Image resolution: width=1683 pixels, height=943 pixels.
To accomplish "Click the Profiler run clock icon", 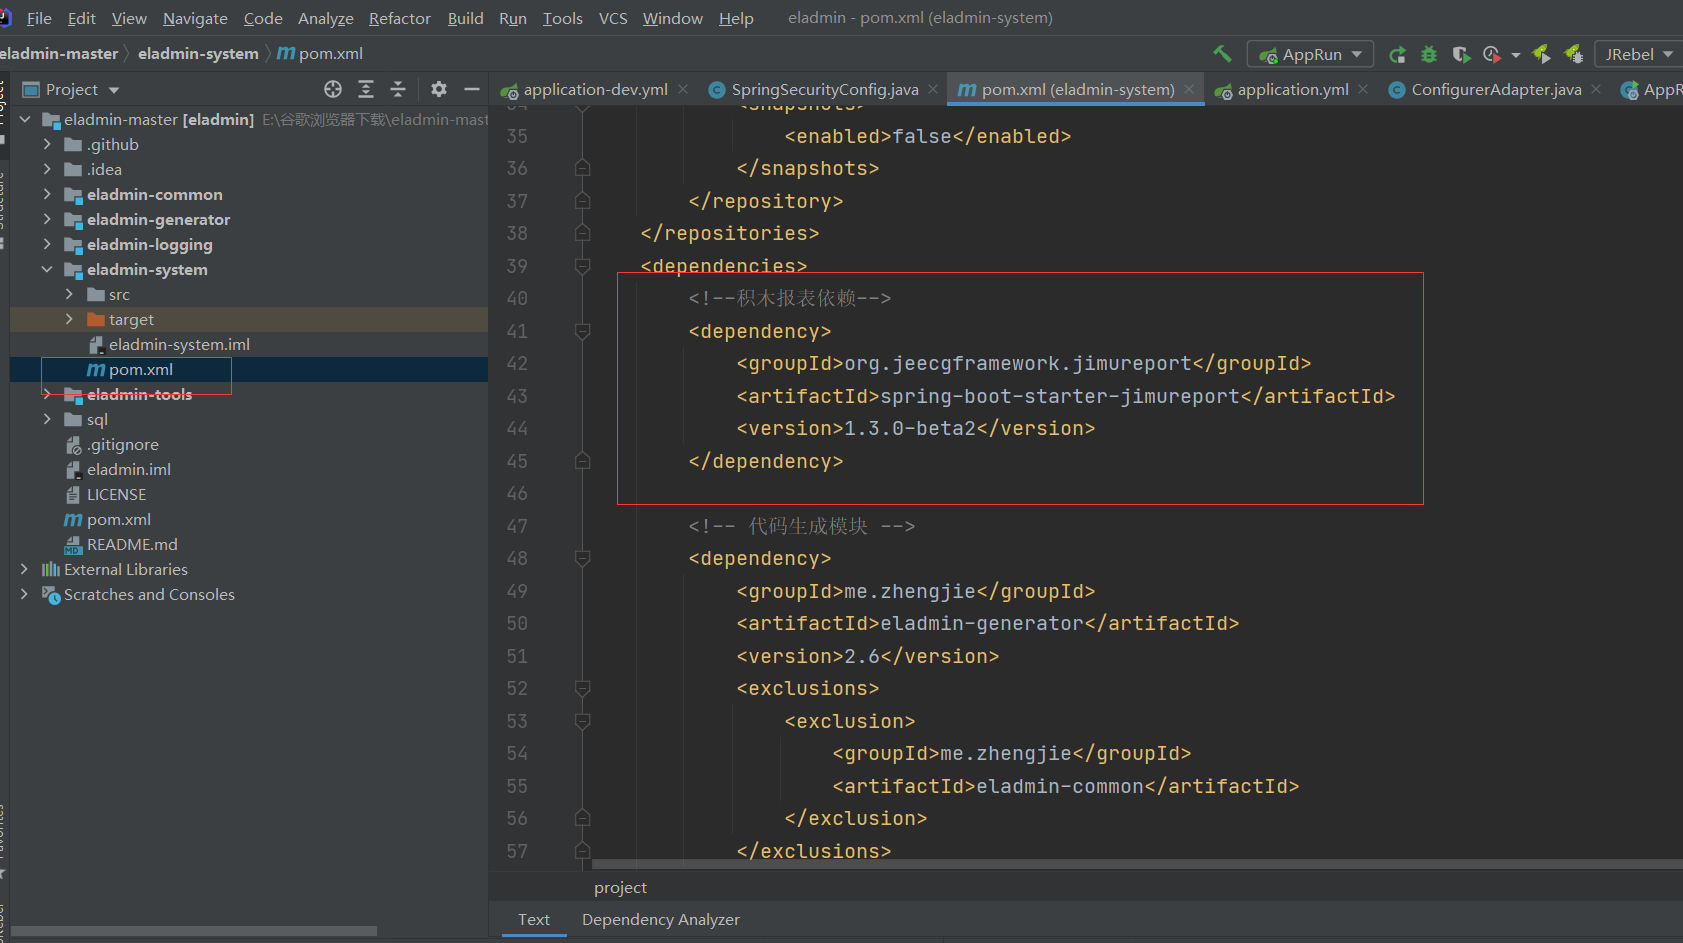I will click(x=1492, y=54).
